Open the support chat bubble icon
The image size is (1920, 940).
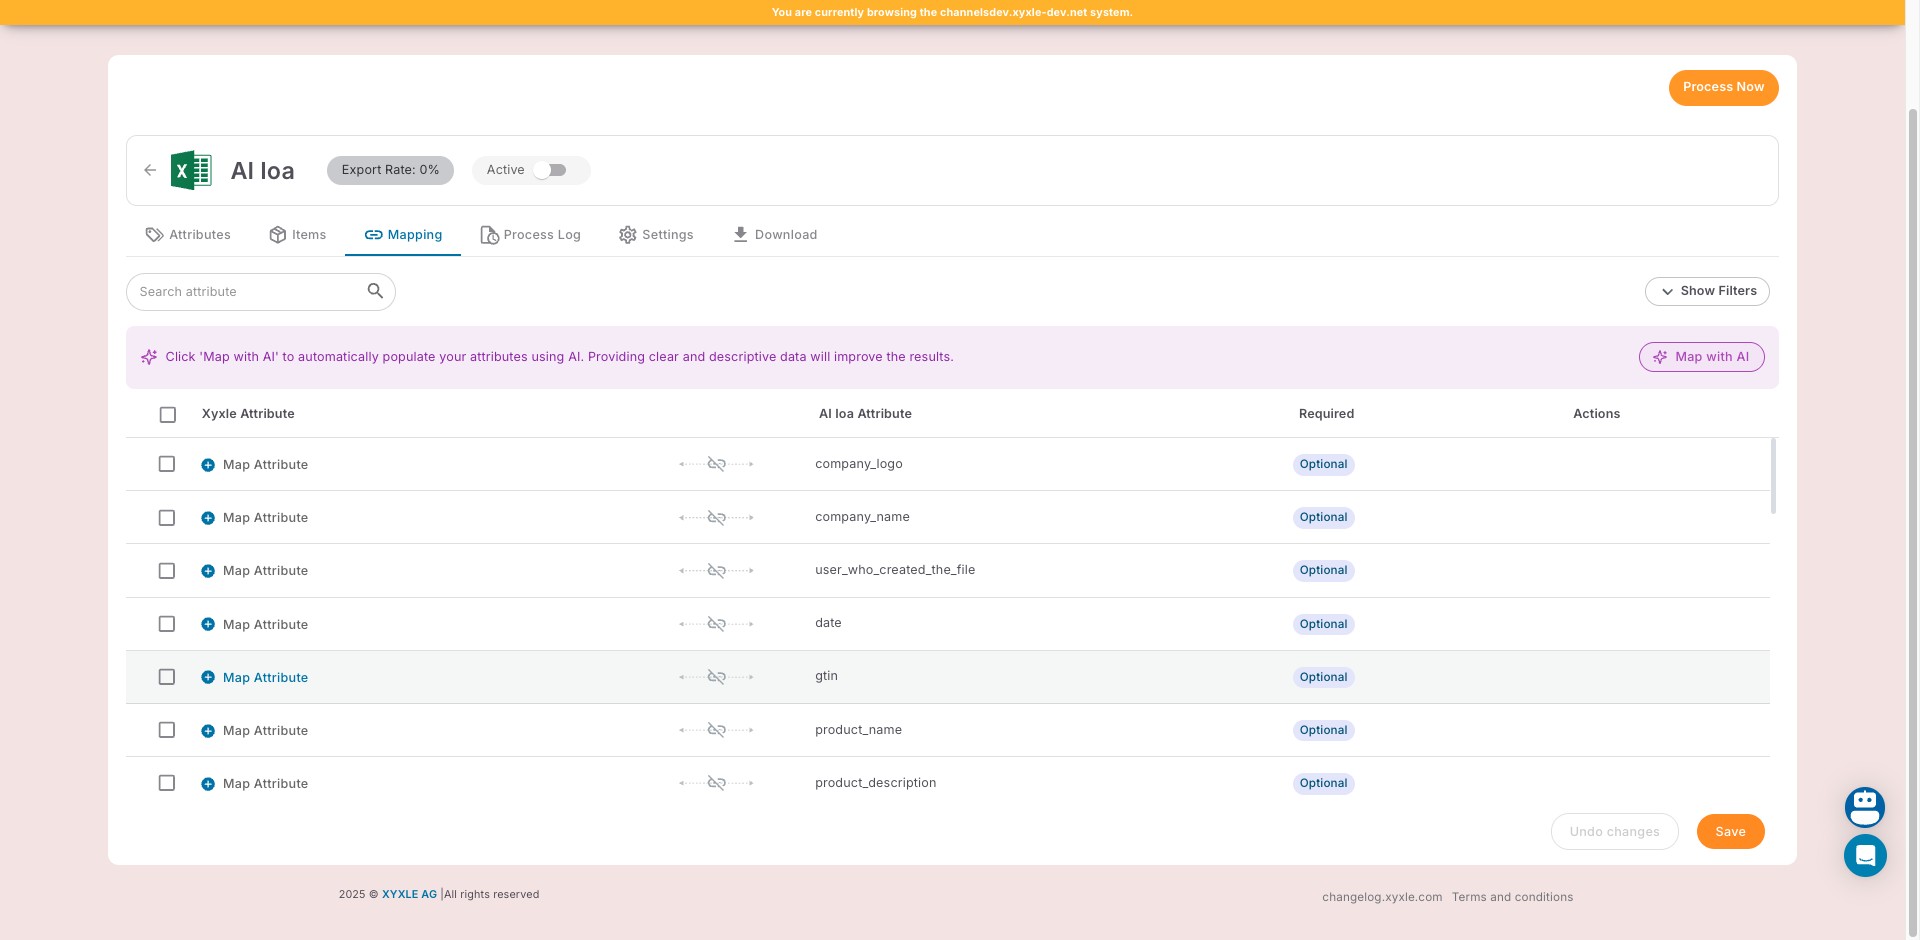[x=1864, y=856]
